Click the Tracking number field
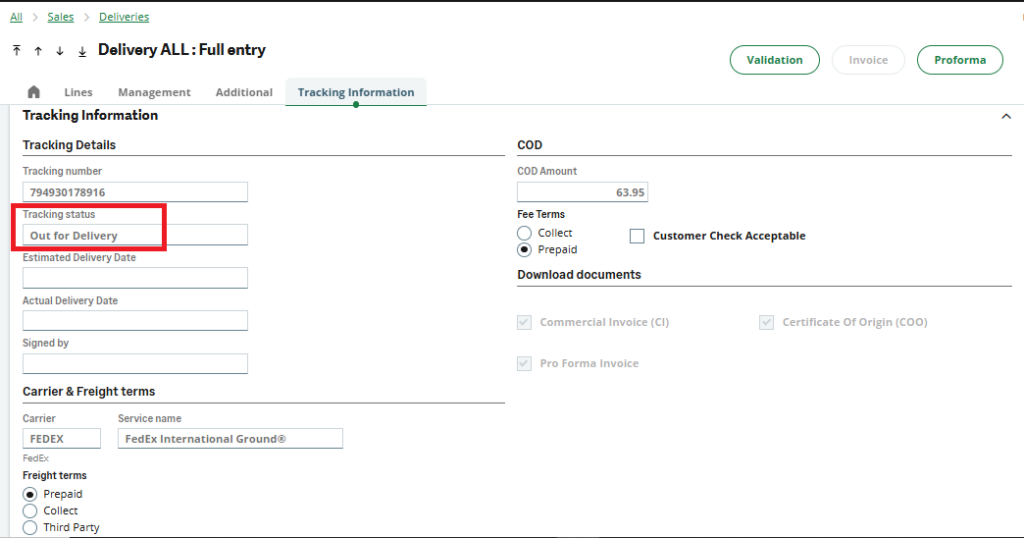 tap(135, 192)
